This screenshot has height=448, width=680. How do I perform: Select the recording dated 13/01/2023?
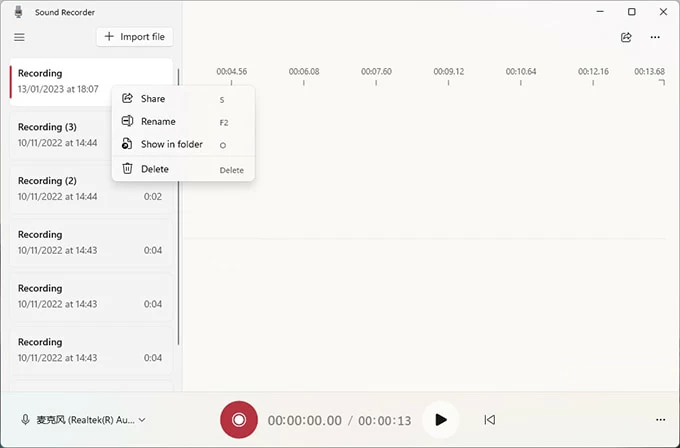point(60,81)
